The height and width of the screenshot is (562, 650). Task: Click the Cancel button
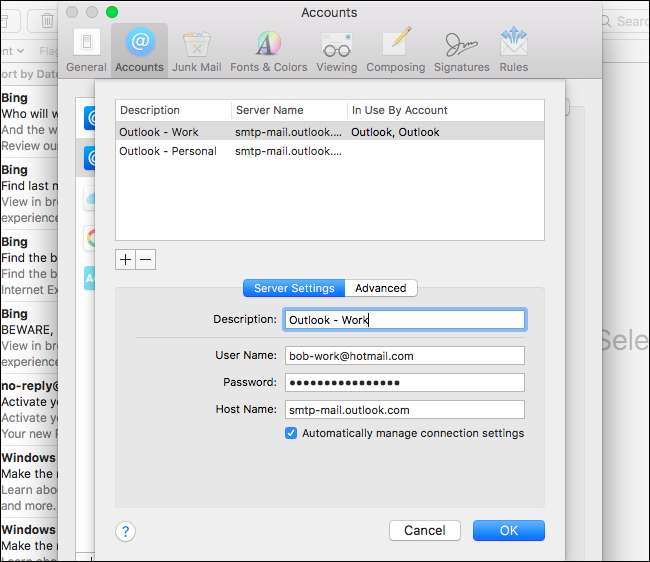[424, 531]
